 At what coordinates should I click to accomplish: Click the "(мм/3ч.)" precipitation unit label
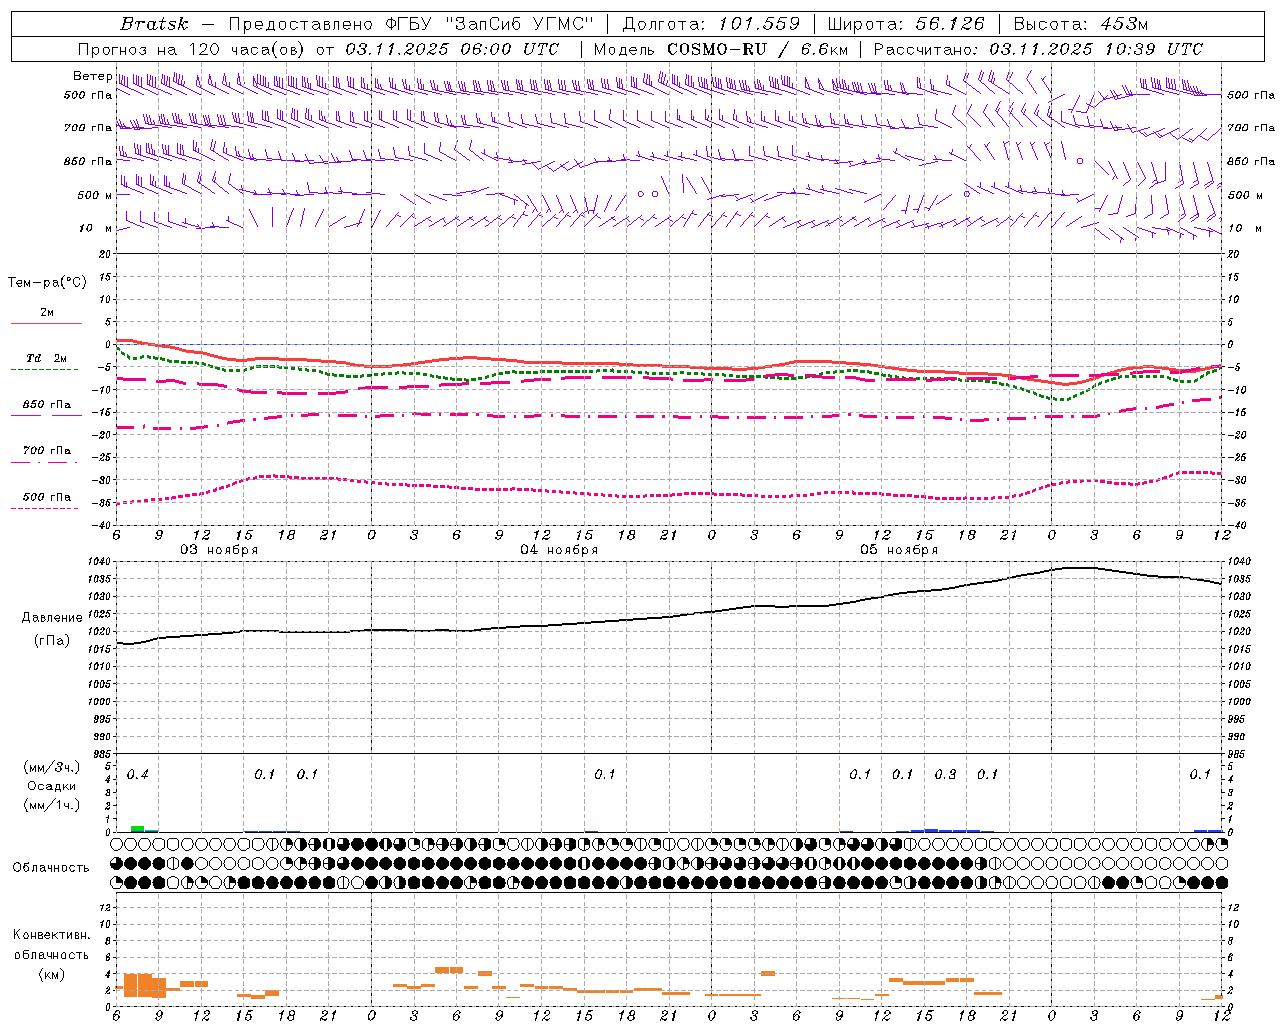52,768
